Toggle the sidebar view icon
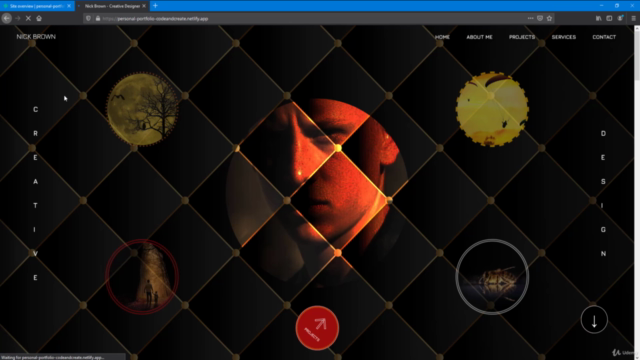 (609, 18)
